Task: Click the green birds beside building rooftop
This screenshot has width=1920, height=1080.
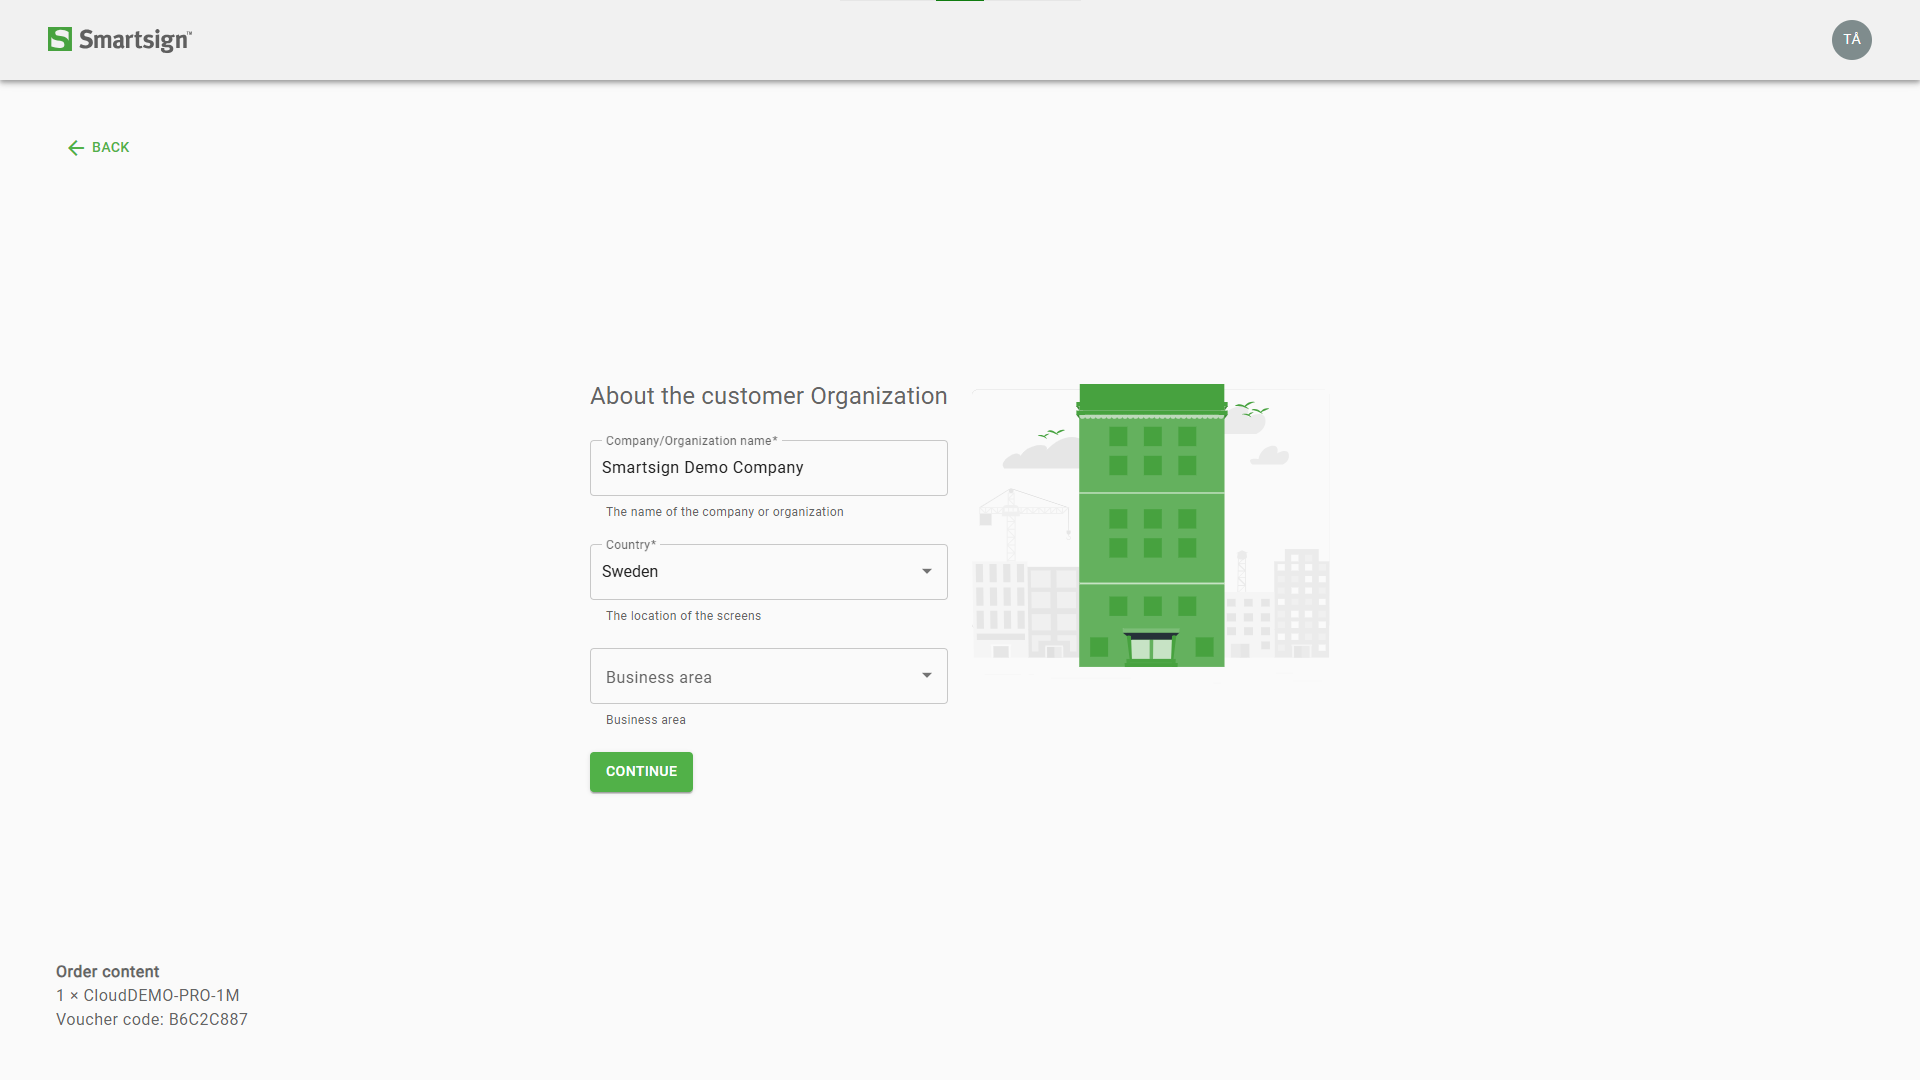Action: tap(1251, 408)
